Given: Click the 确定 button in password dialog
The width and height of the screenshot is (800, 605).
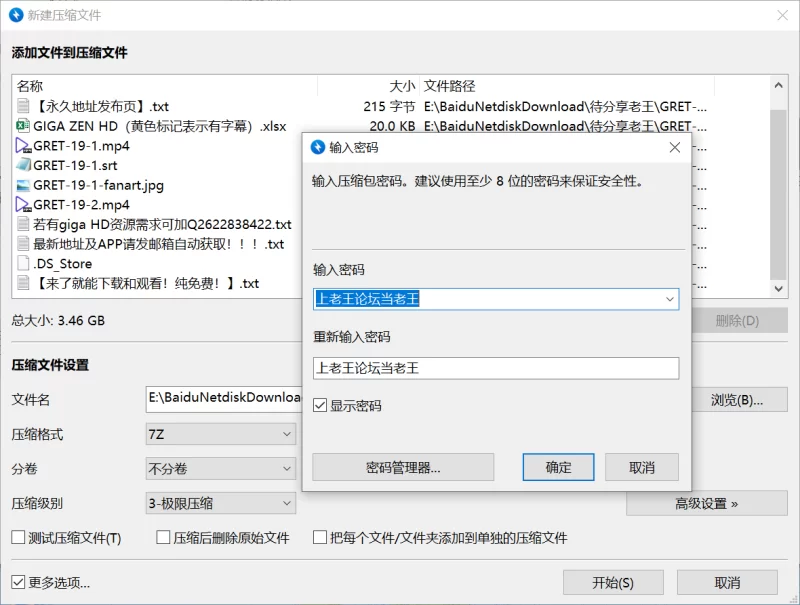Looking at the screenshot, I should pos(558,467).
